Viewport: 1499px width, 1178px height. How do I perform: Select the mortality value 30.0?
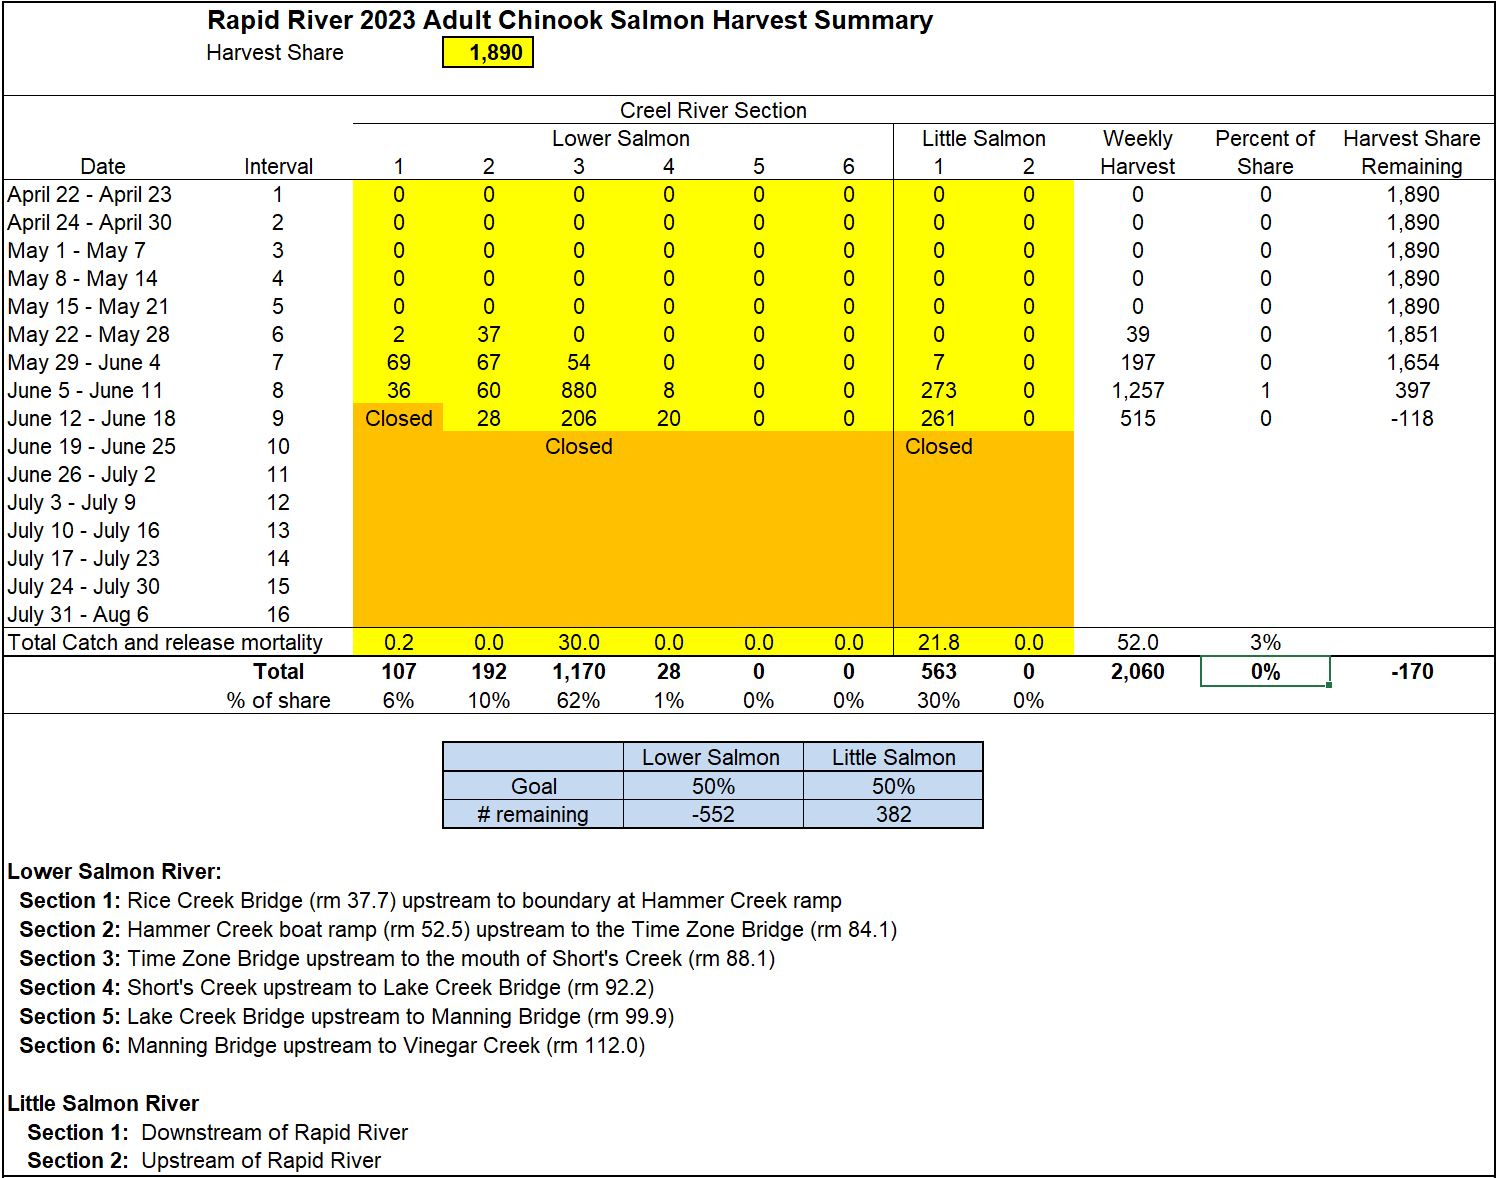(x=578, y=642)
